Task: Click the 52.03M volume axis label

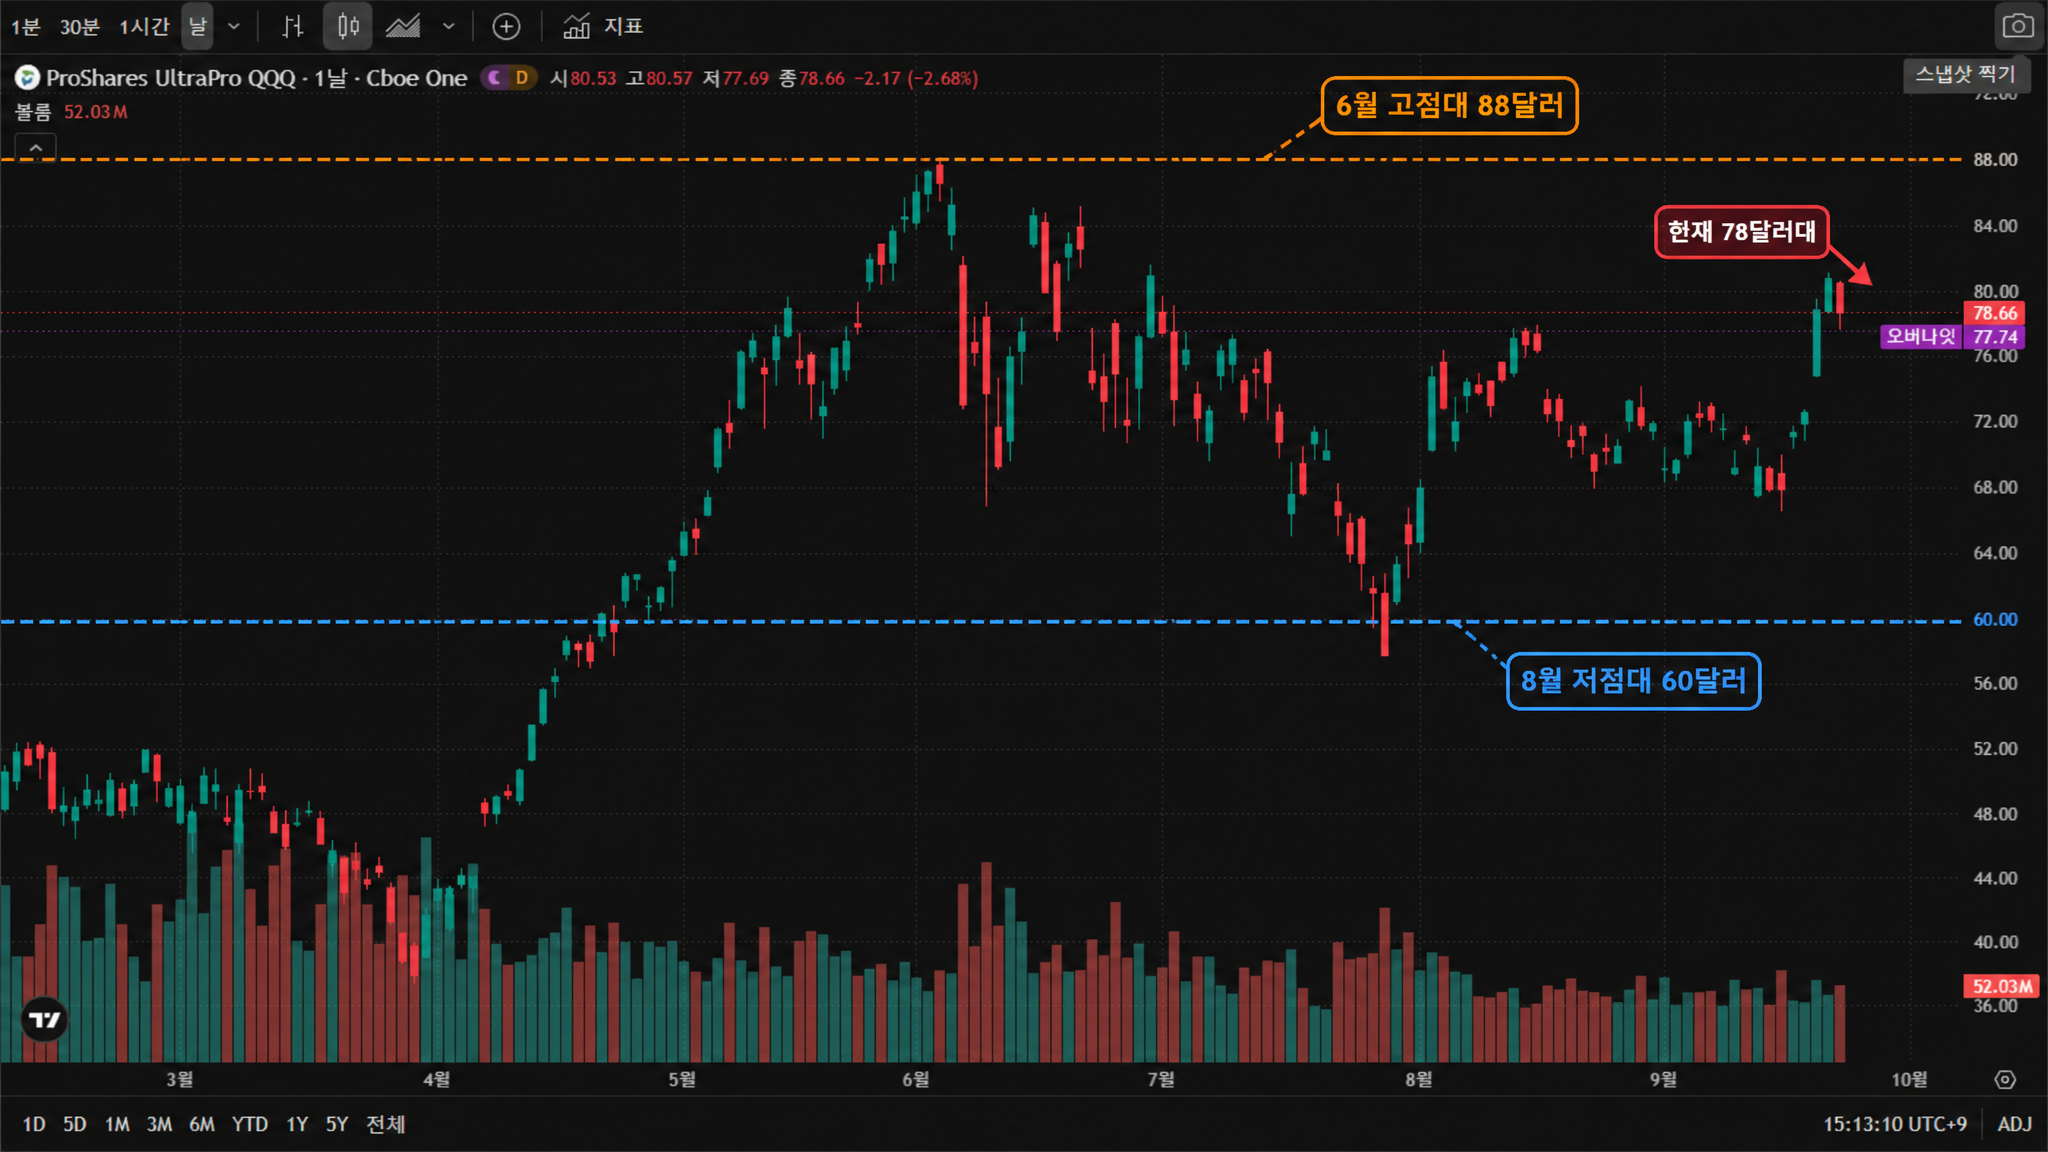Action: (x=2002, y=986)
